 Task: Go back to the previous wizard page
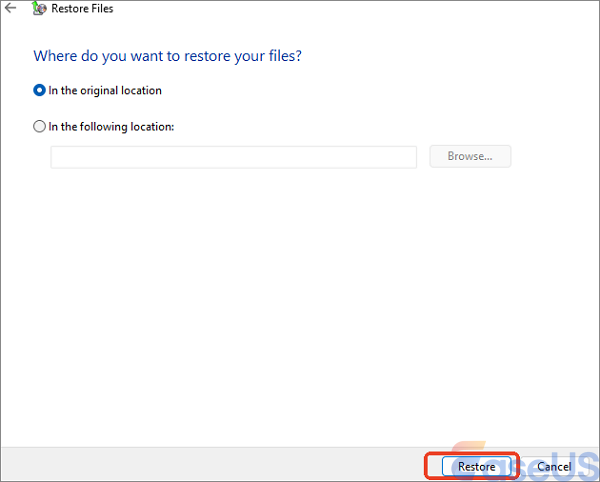10,9
